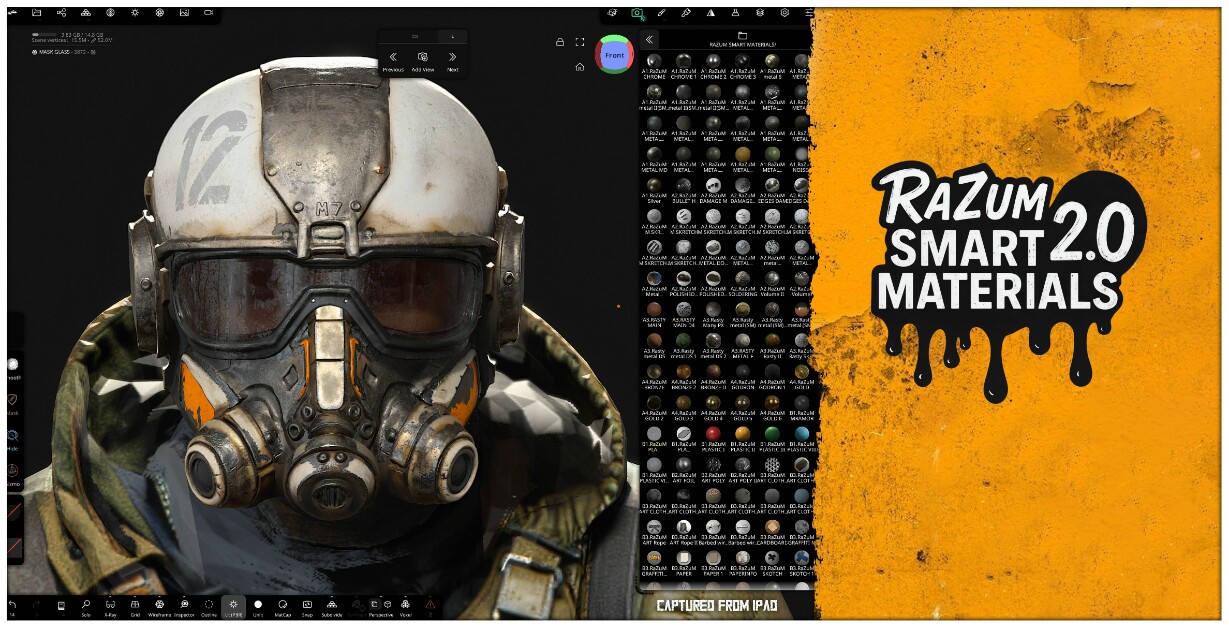
Task: Open the Files menu folder icon
Action: [x=36, y=13]
